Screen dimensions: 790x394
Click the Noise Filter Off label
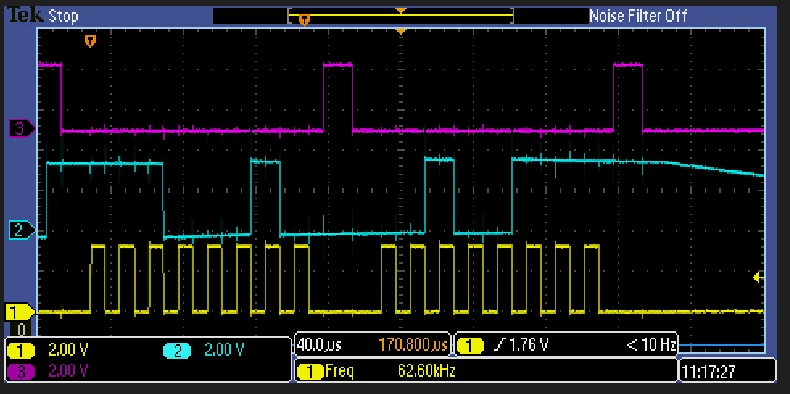[x=638, y=16]
